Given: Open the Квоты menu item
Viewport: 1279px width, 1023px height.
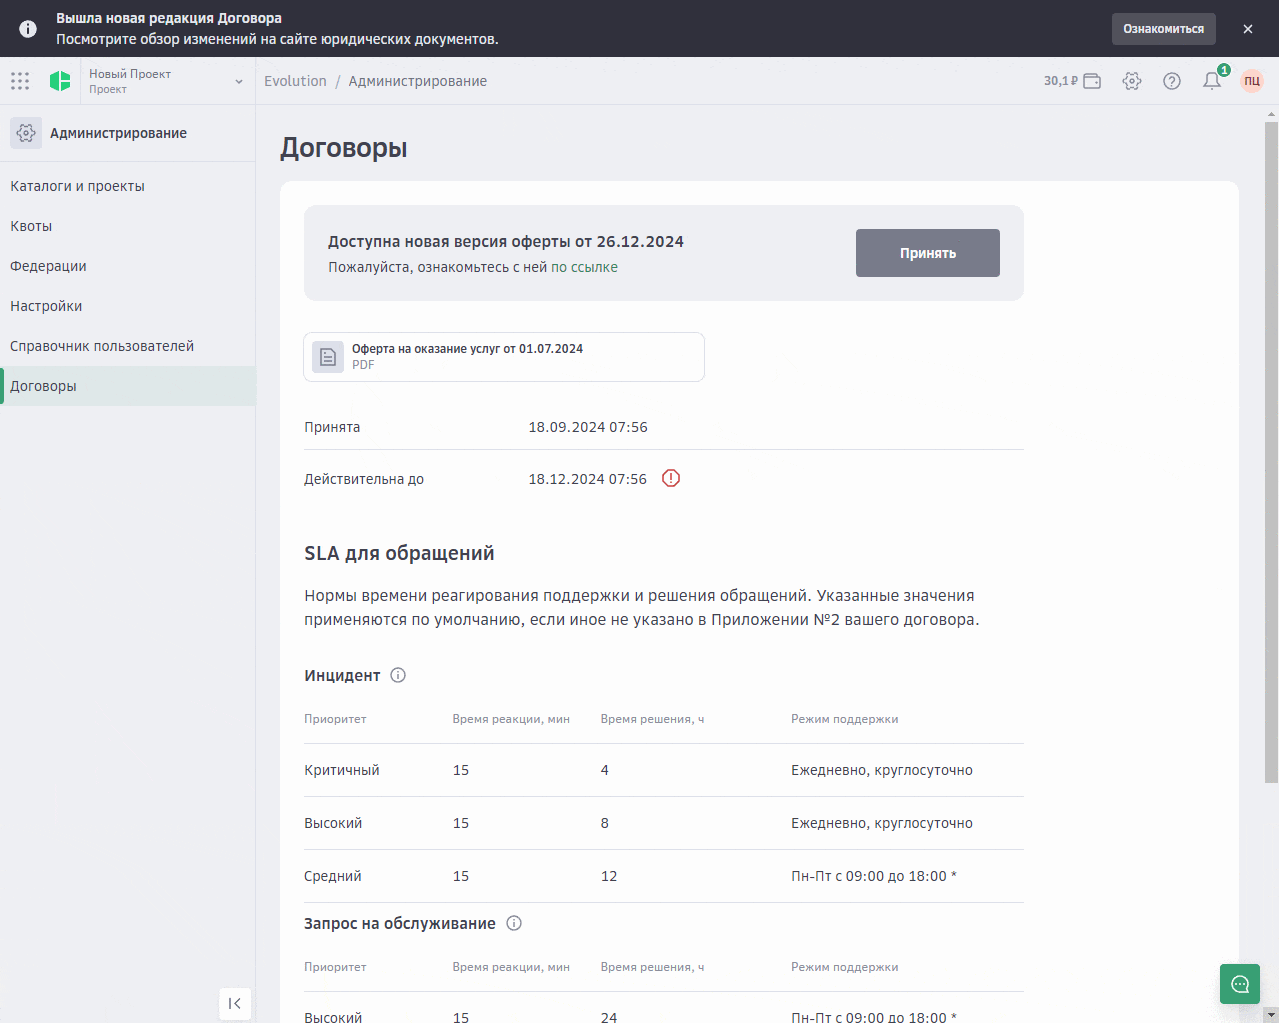Looking at the screenshot, I should coord(31,226).
